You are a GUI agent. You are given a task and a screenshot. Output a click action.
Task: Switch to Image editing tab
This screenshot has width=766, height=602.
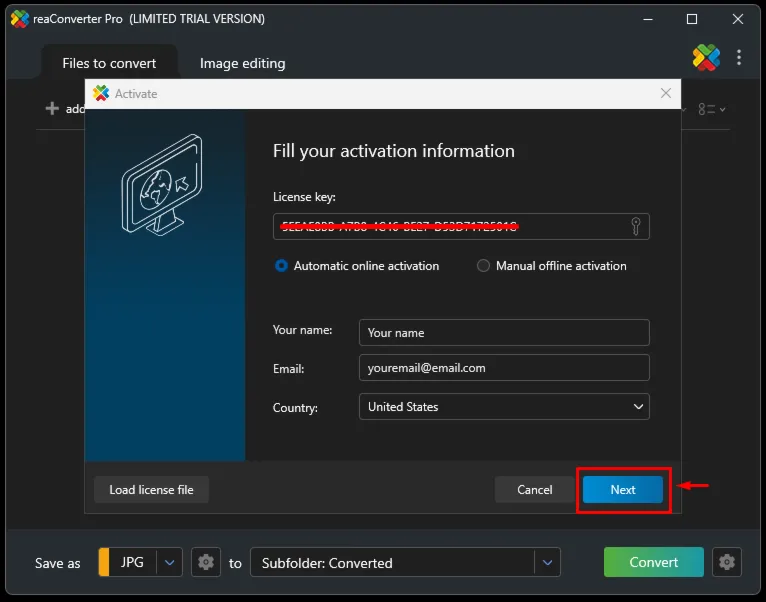(242, 64)
